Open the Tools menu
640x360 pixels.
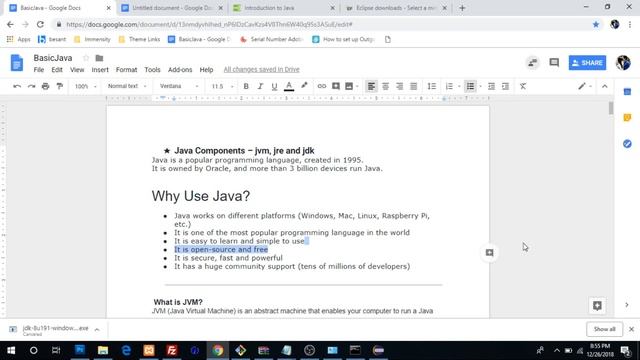click(152, 70)
